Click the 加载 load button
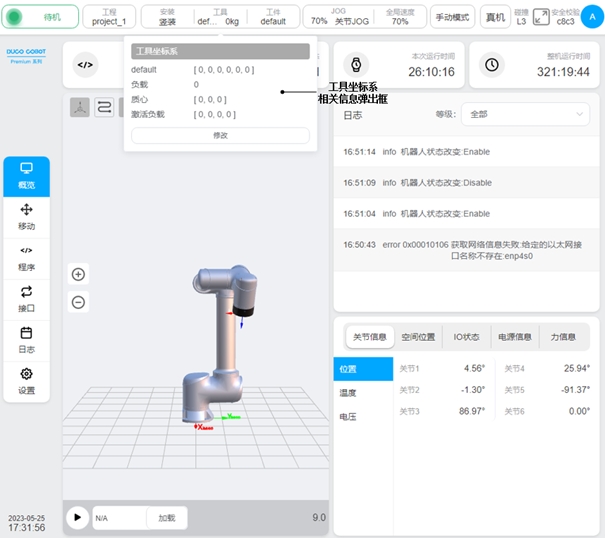Image resolution: width=605 pixels, height=538 pixels. tap(166, 518)
